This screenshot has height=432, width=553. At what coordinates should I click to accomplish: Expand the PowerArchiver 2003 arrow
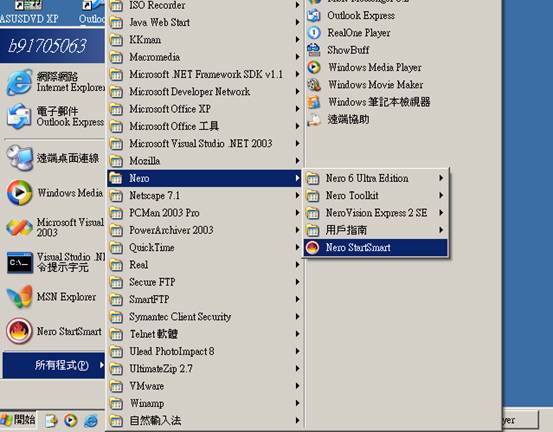pyautogui.click(x=298, y=230)
